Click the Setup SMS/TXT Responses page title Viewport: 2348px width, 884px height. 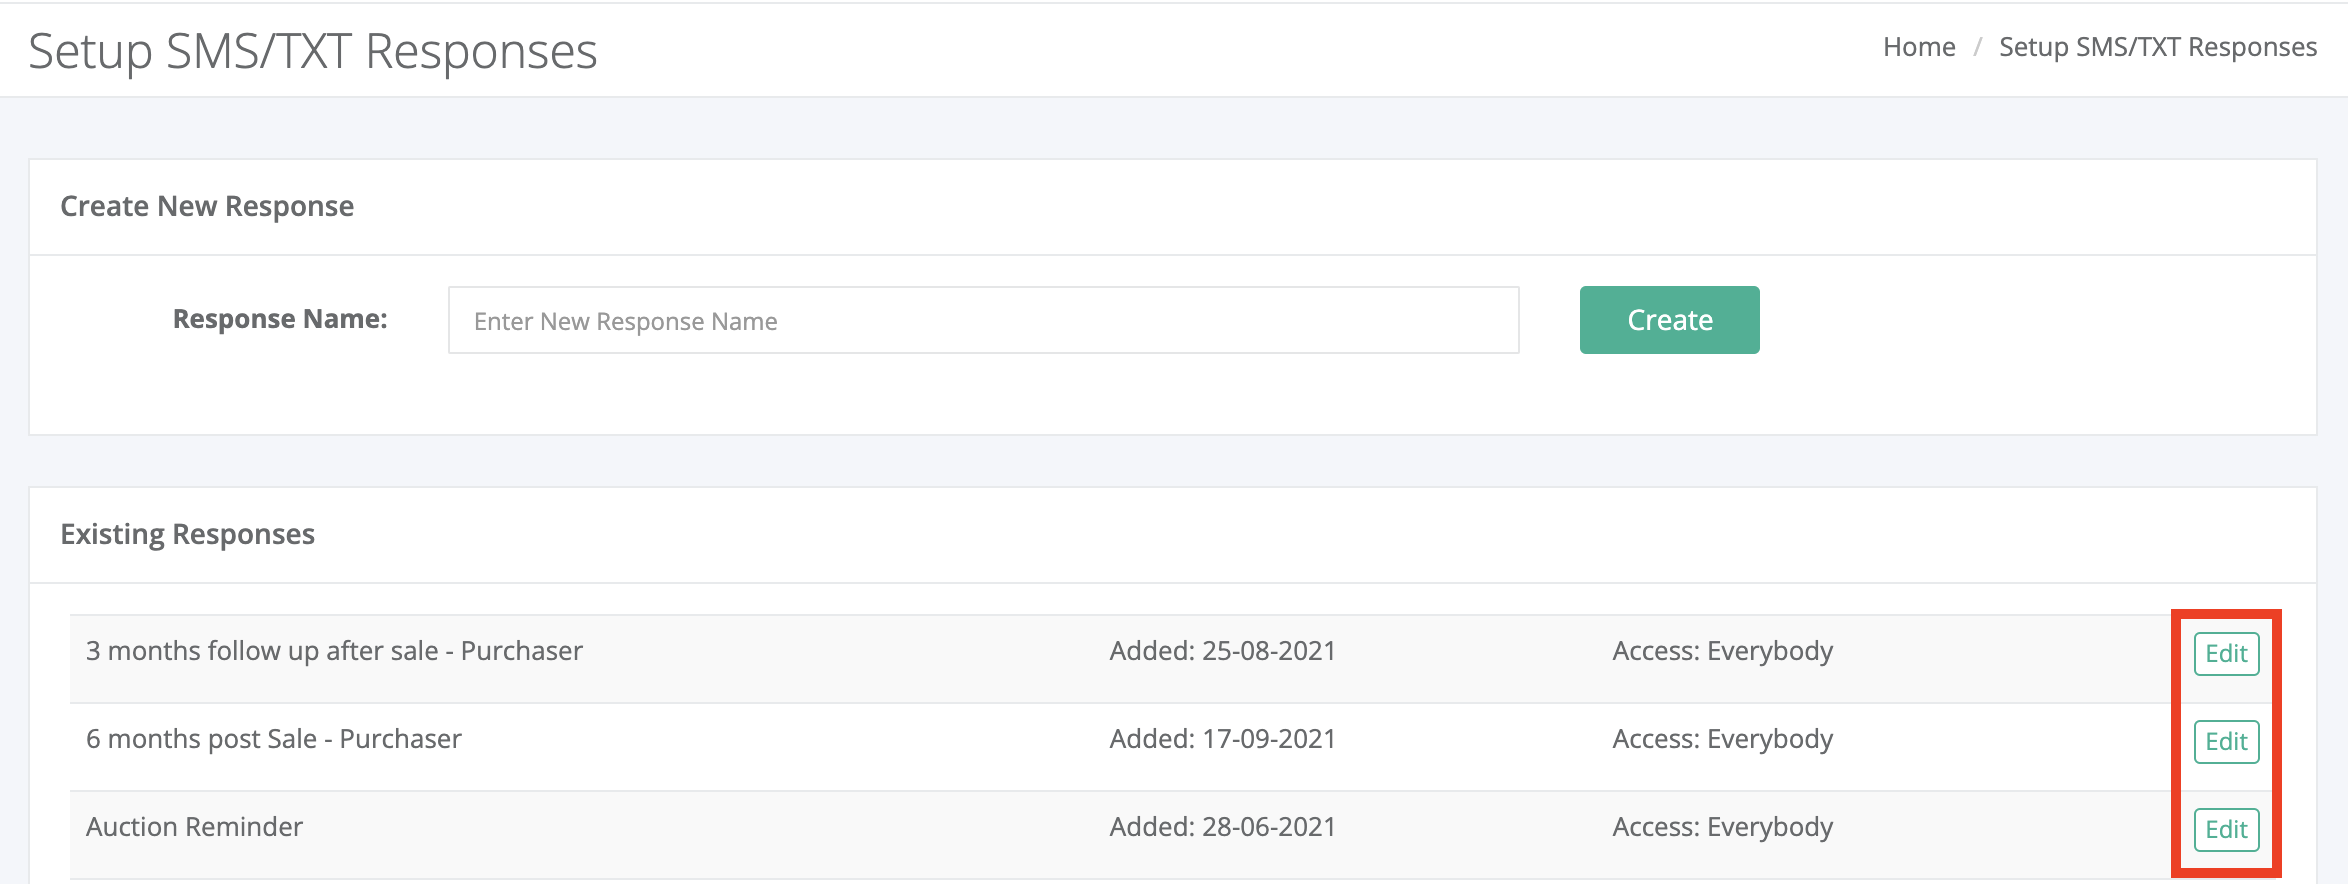(x=313, y=51)
